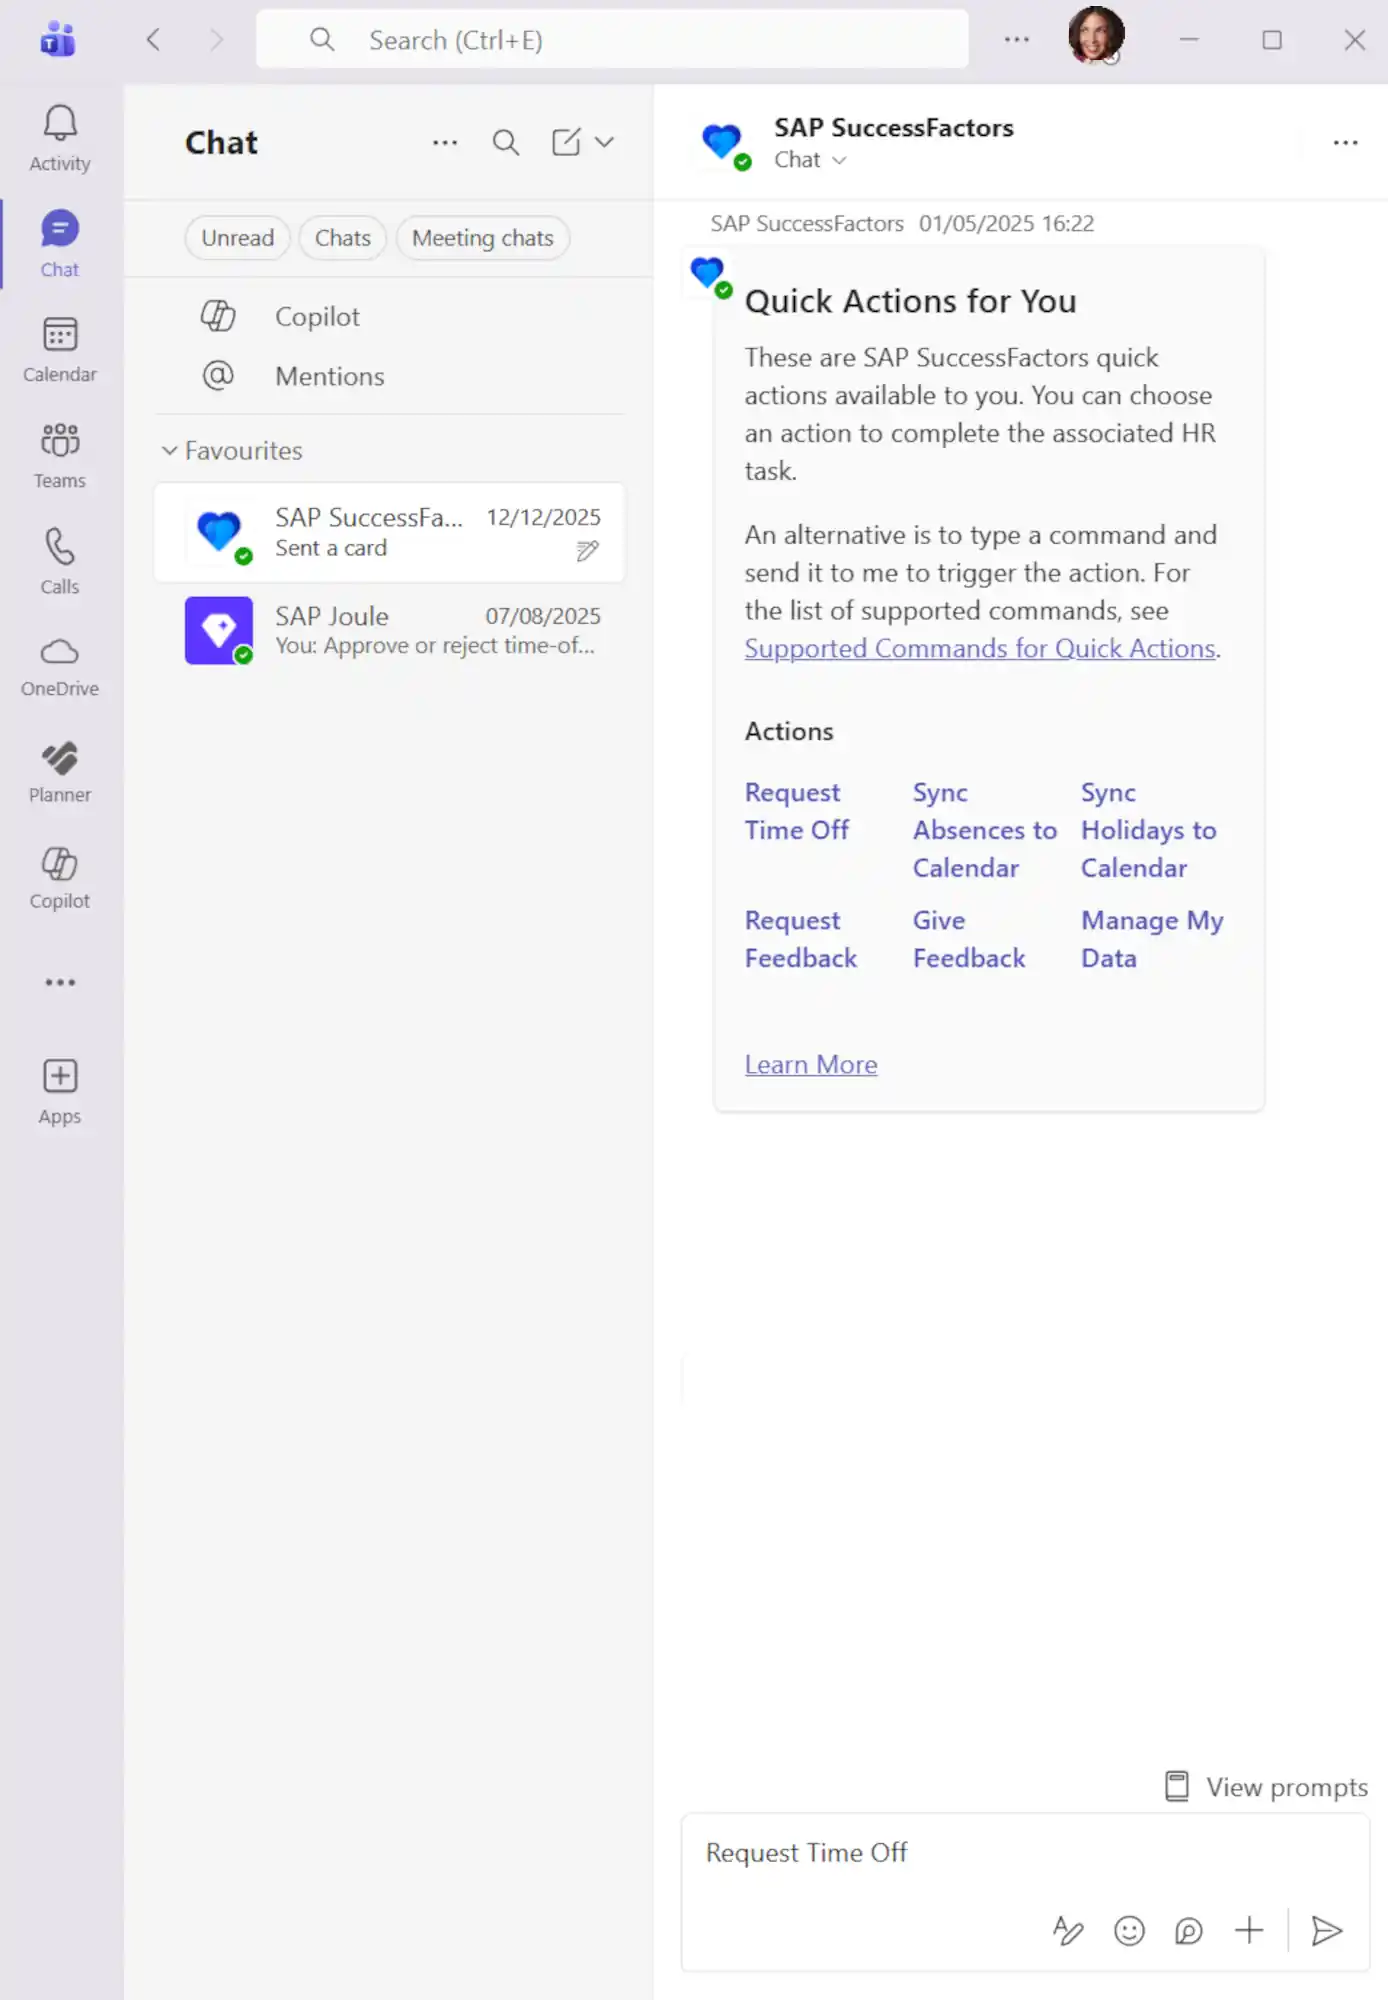Click the SAP Joule avatar icon
1388x2000 pixels.
(x=219, y=631)
